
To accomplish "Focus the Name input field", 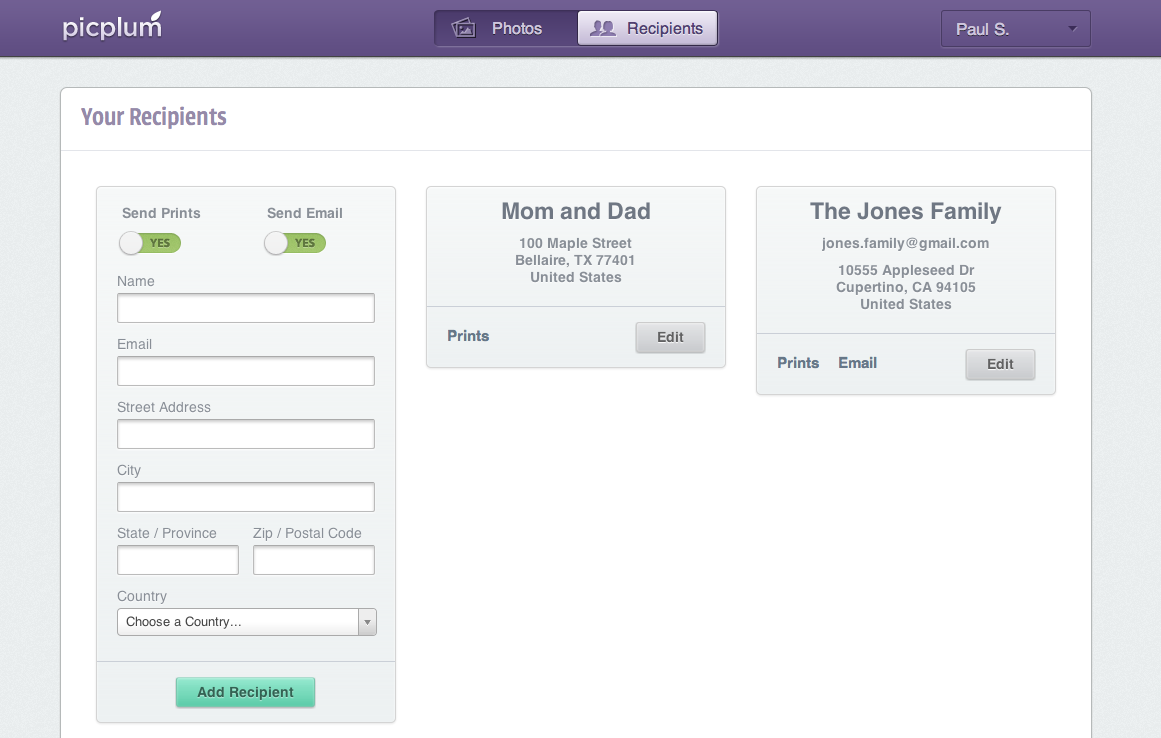I will (x=246, y=308).
